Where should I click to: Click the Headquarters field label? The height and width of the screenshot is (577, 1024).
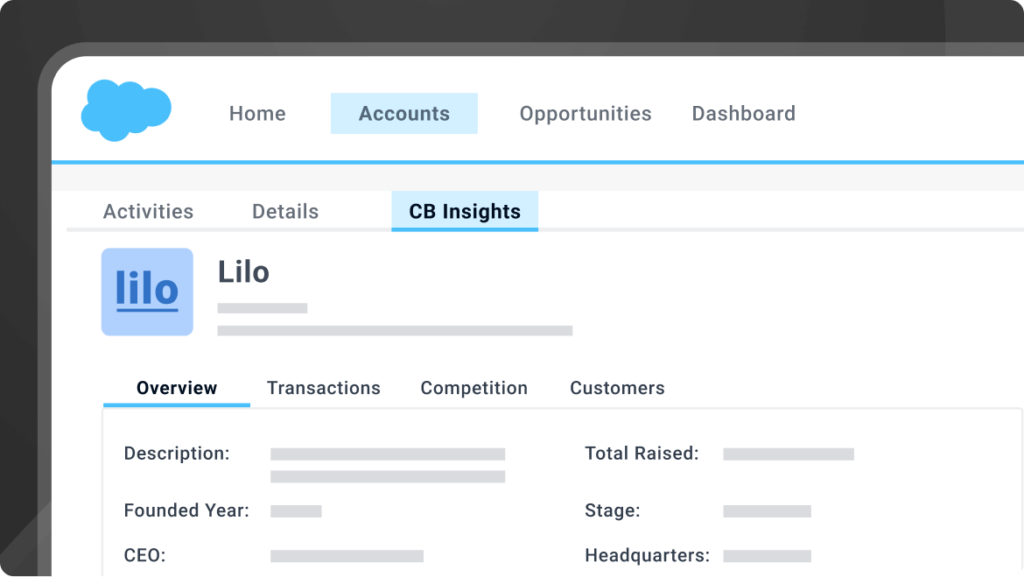click(647, 555)
